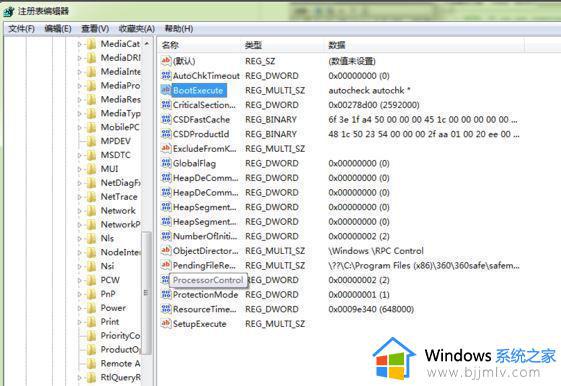Expand the RtlQueryR tree node arrow
Viewport: 561px width, 386px height.
(x=79, y=377)
